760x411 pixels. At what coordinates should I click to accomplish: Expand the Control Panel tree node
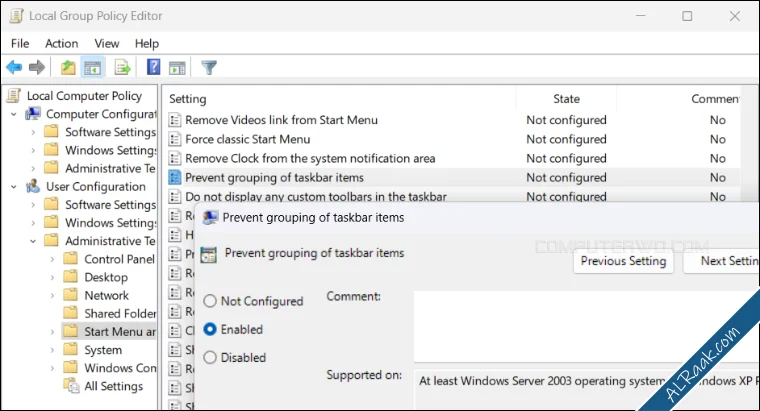(52, 259)
